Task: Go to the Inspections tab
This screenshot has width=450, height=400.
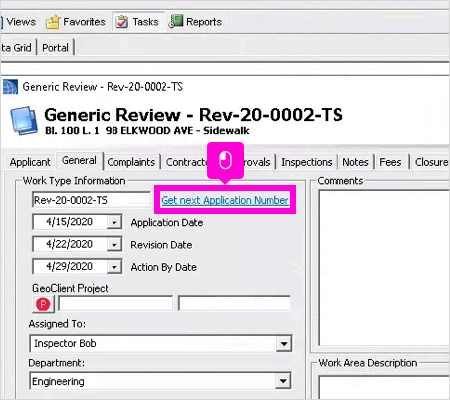Action: 307,162
